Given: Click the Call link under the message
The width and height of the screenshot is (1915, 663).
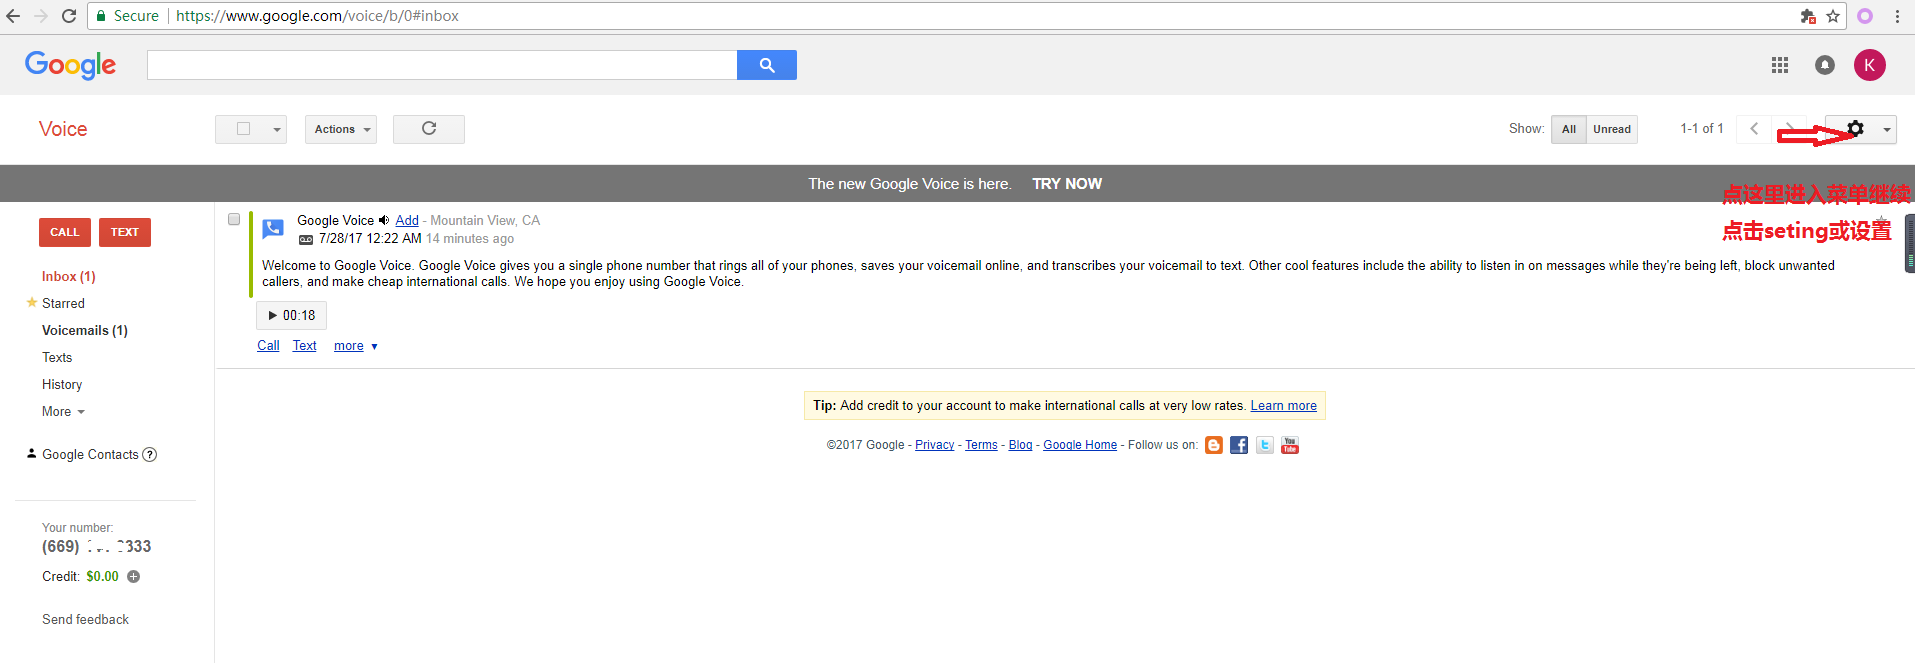Looking at the screenshot, I should pos(268,346).
